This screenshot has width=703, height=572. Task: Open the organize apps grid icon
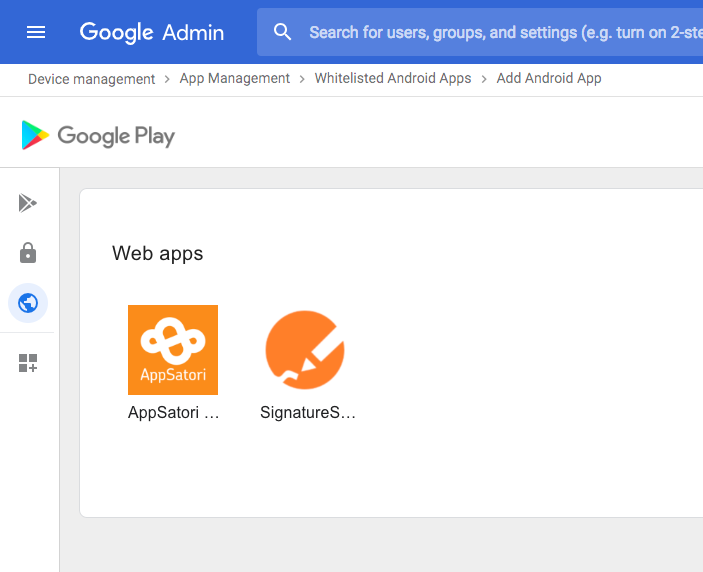tap(28, 363)
